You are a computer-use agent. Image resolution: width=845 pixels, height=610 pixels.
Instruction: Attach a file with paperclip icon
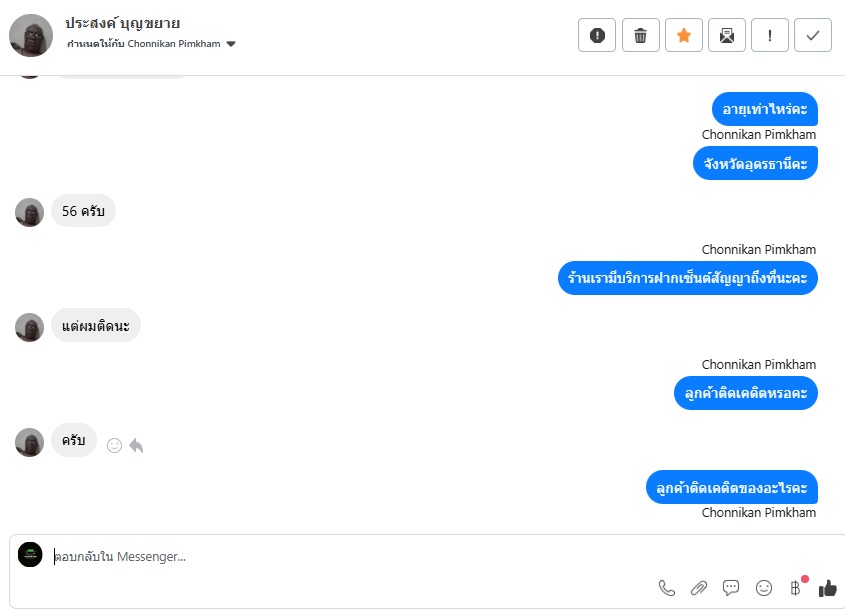pos(698,588)
